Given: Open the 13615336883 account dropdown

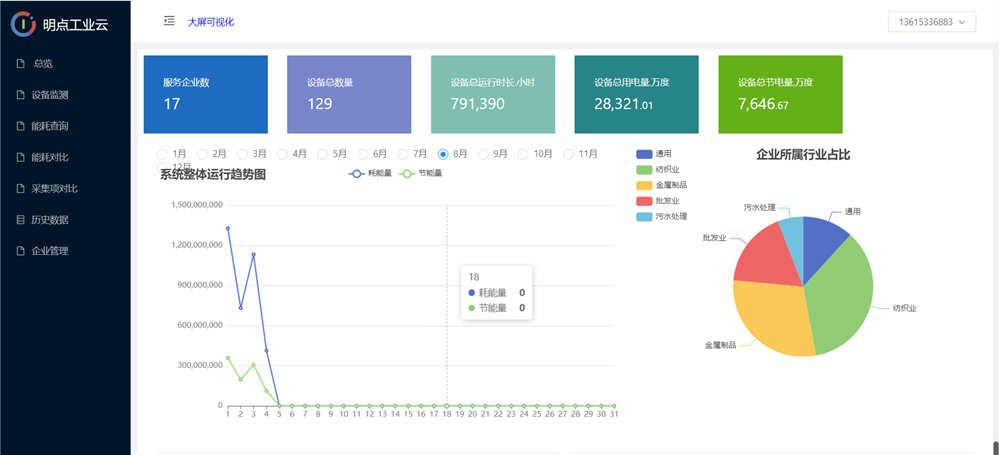Looking at the screenshot, I should (x=931, y=22).
